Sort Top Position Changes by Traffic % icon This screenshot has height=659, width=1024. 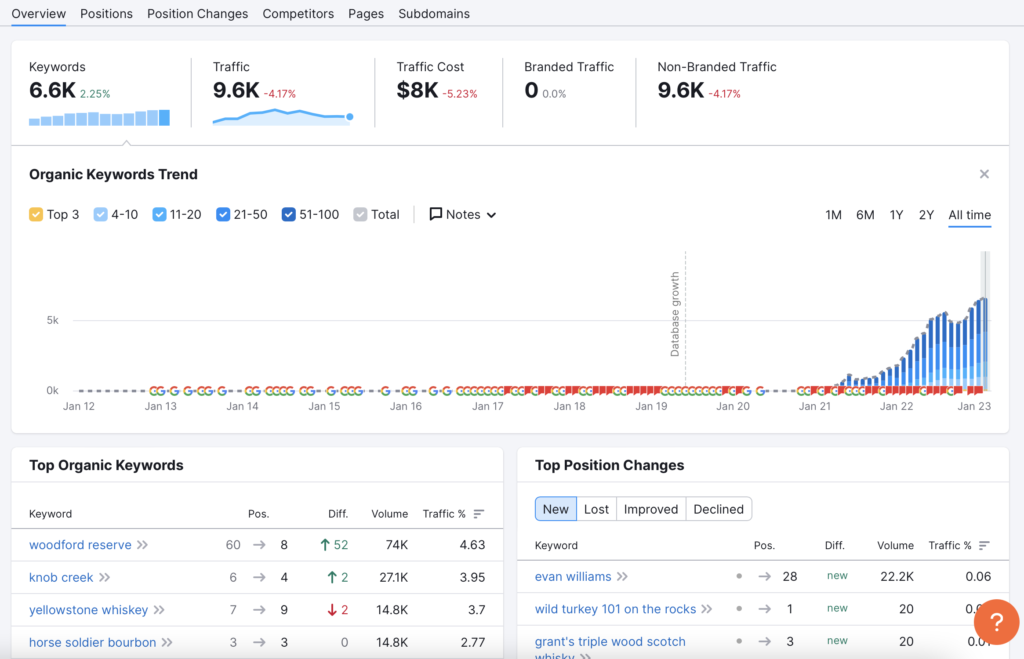[x=984, y=545]
